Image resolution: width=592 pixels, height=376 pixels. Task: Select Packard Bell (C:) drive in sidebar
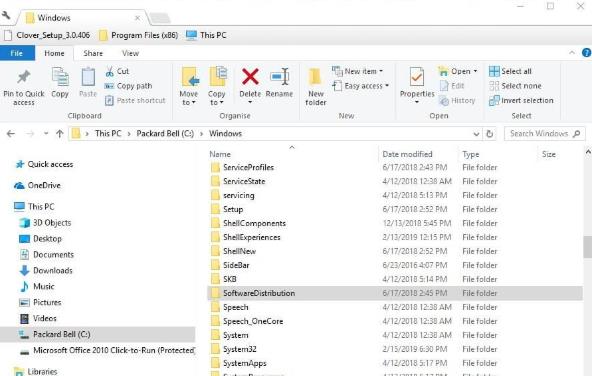[x=97, y=334]
